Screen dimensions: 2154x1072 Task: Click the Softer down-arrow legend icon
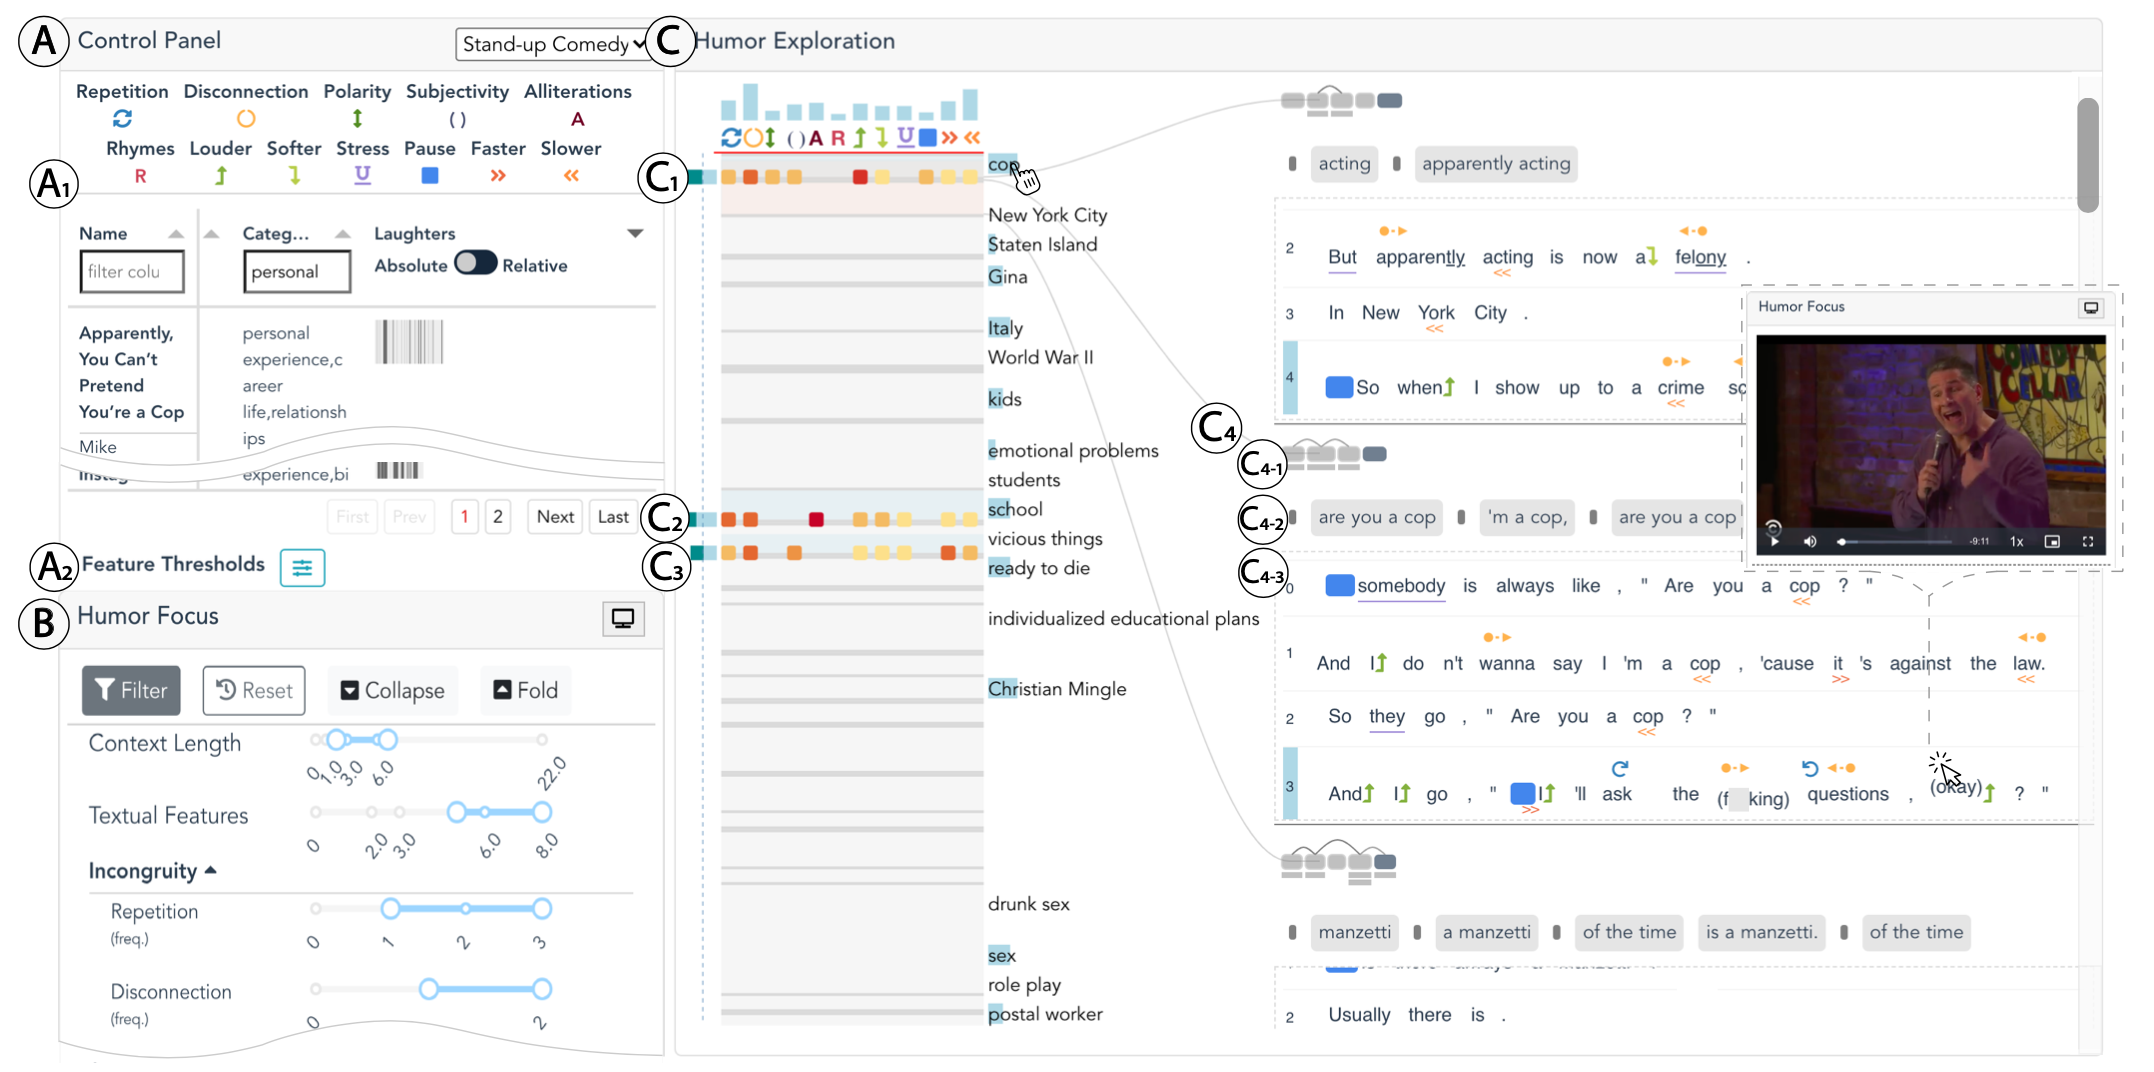coord(294,176)
